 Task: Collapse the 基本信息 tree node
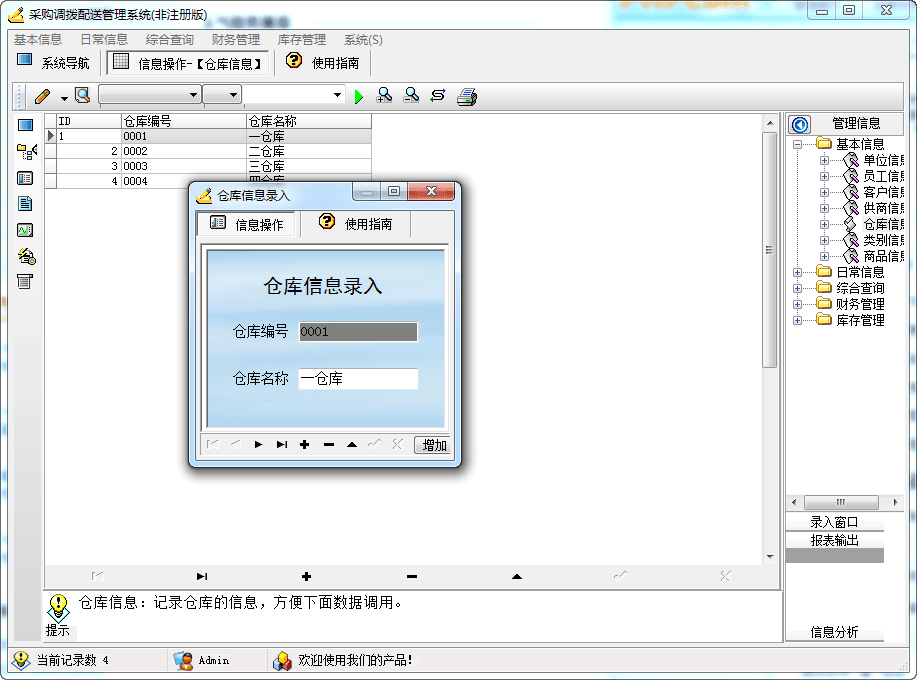tap(798, 144)
